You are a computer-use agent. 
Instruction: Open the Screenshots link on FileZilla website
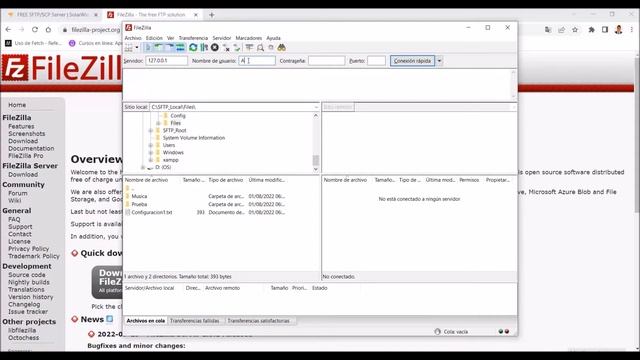point(27,134)
